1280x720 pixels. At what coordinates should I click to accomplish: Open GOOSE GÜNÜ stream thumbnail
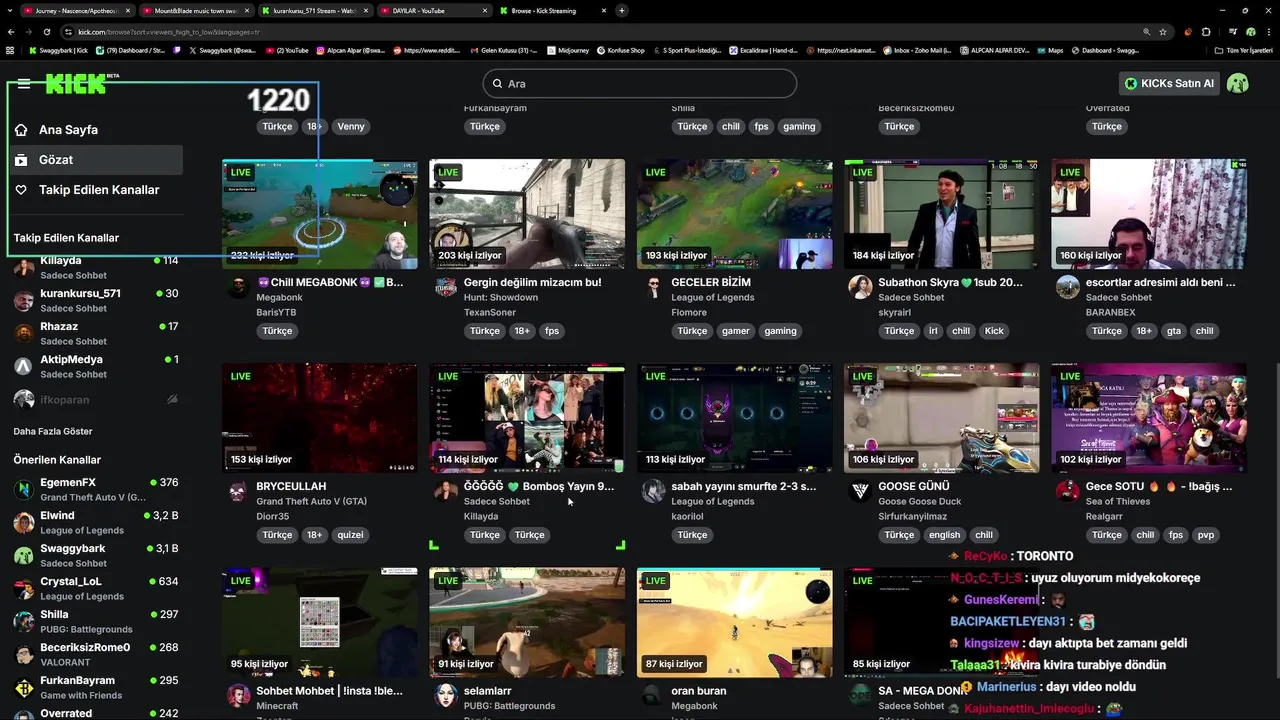942,418
